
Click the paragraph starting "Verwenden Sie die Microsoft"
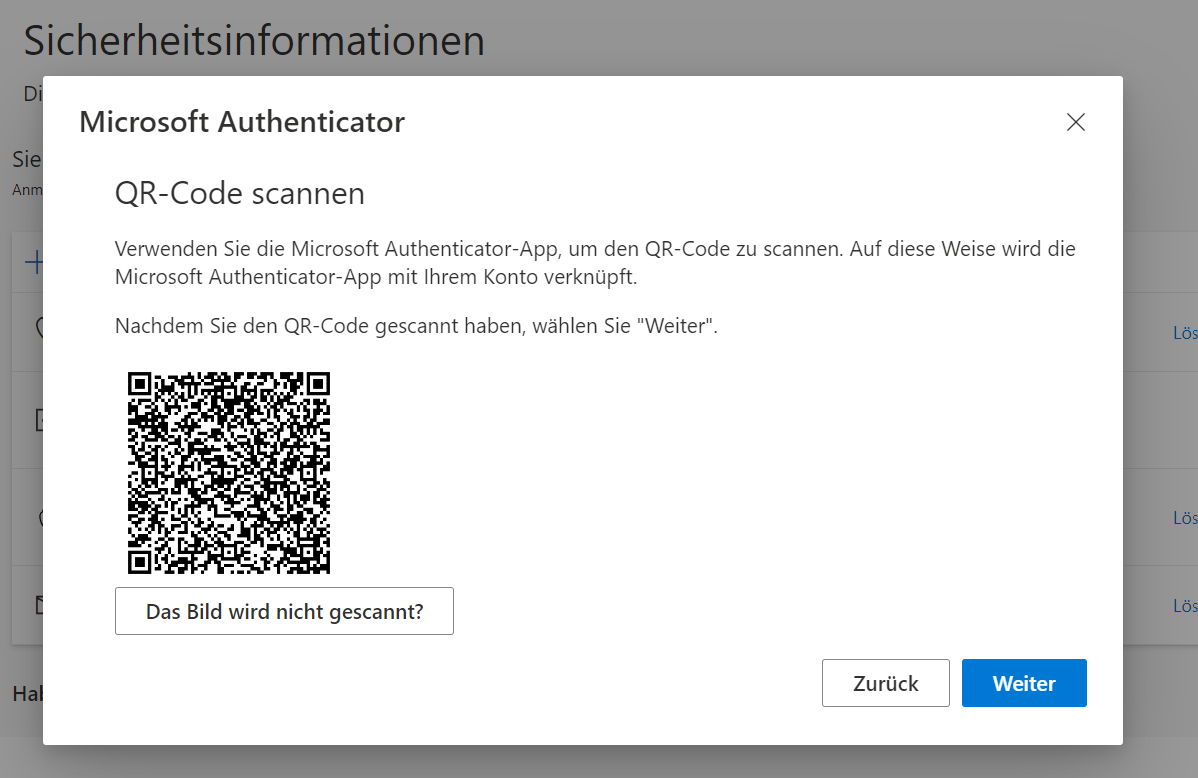tap(595, 262)
